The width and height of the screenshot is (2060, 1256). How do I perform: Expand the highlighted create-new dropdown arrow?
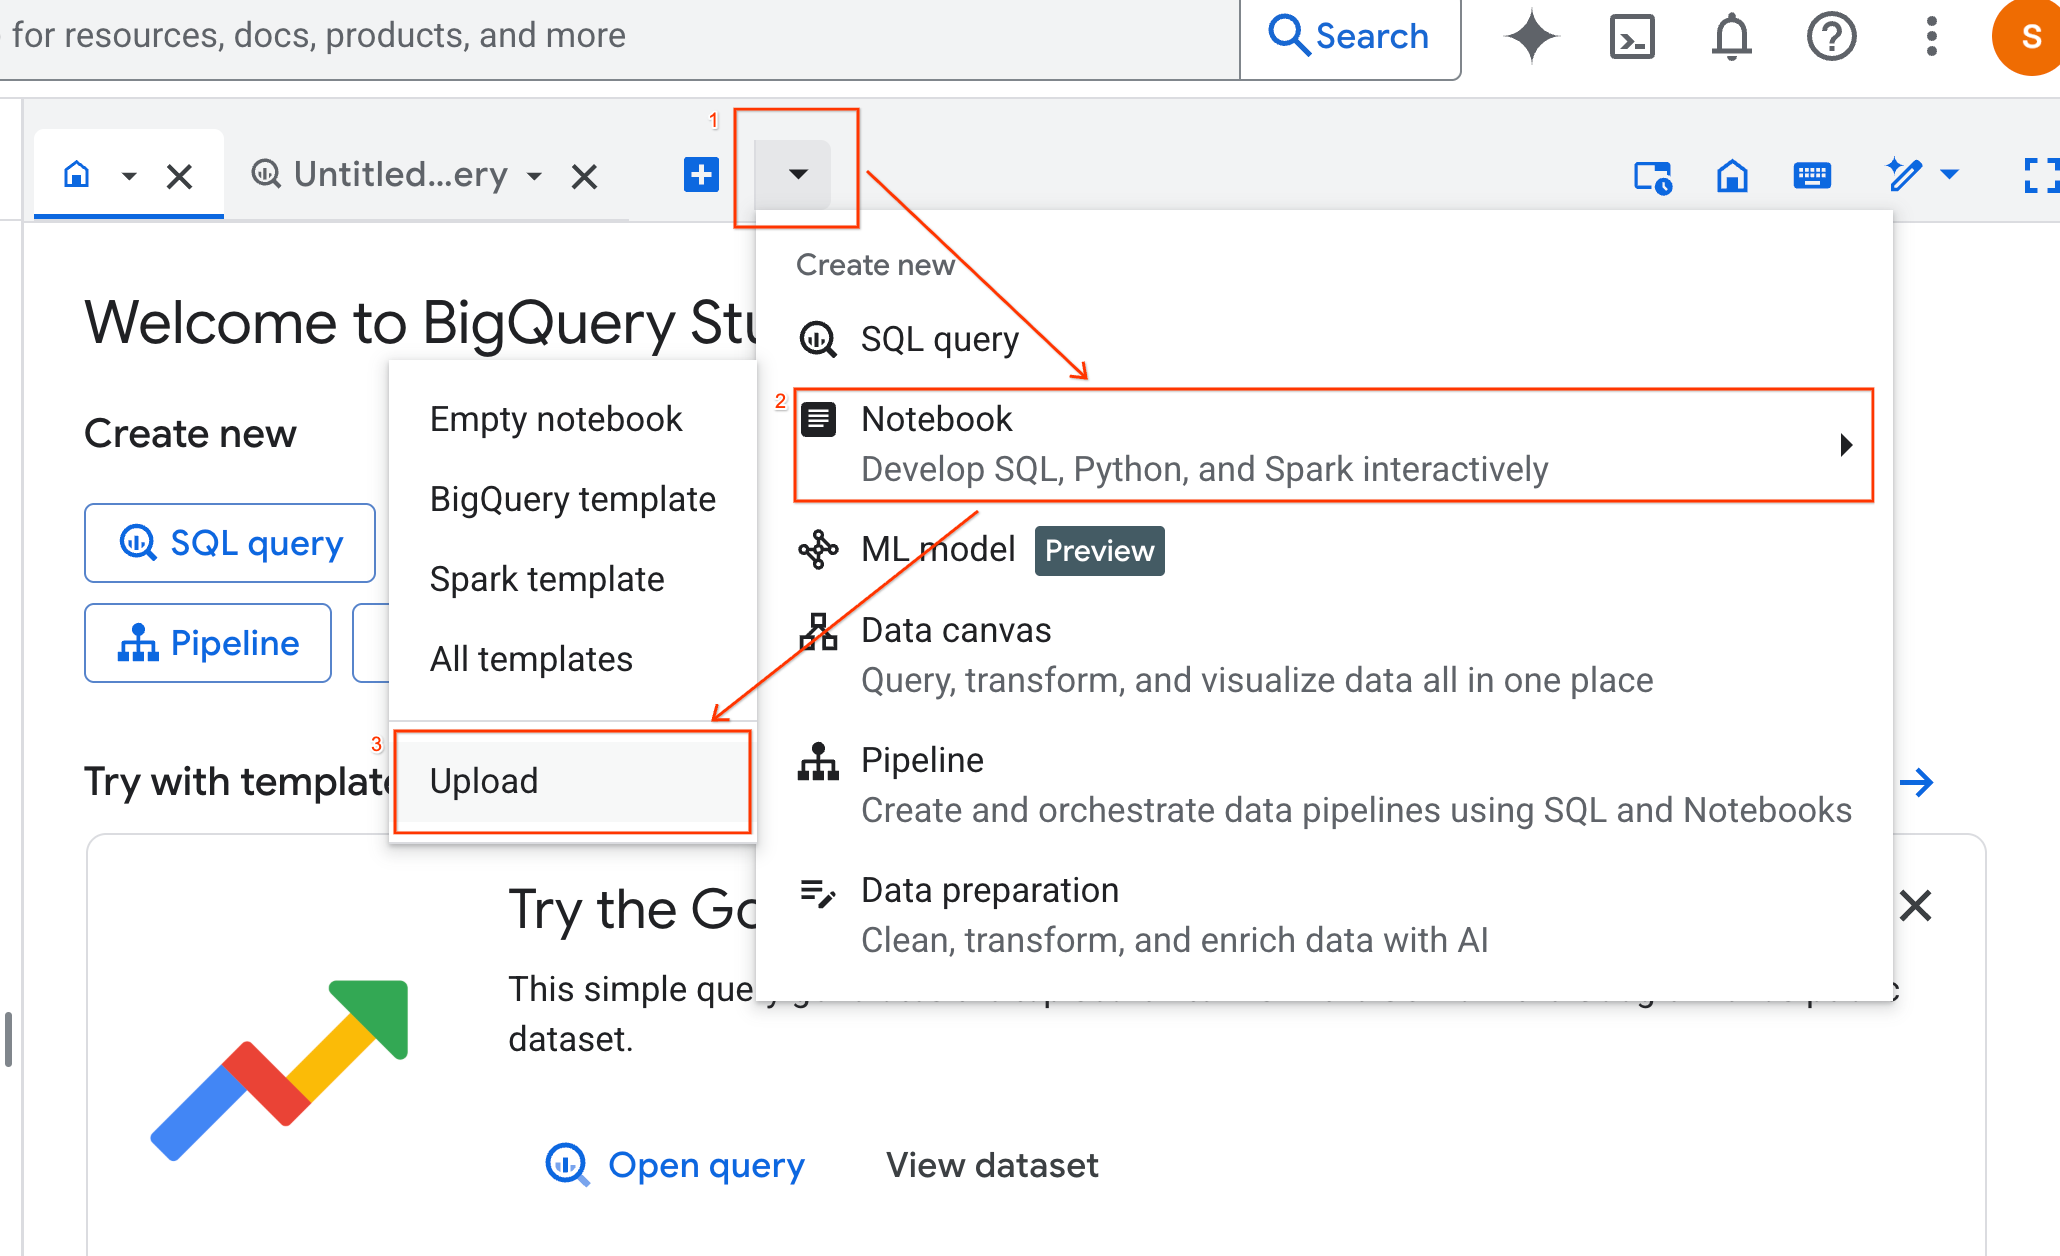795,174
